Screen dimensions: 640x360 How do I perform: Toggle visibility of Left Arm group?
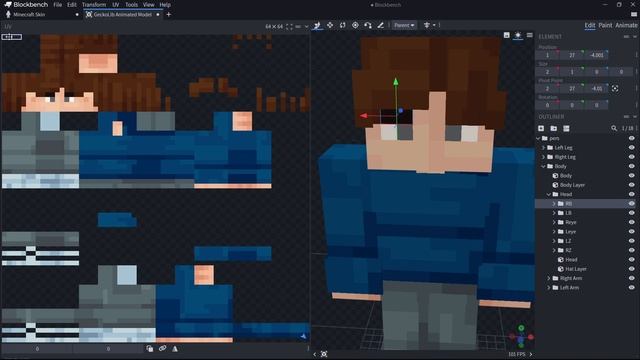click(x=631, y=288)
